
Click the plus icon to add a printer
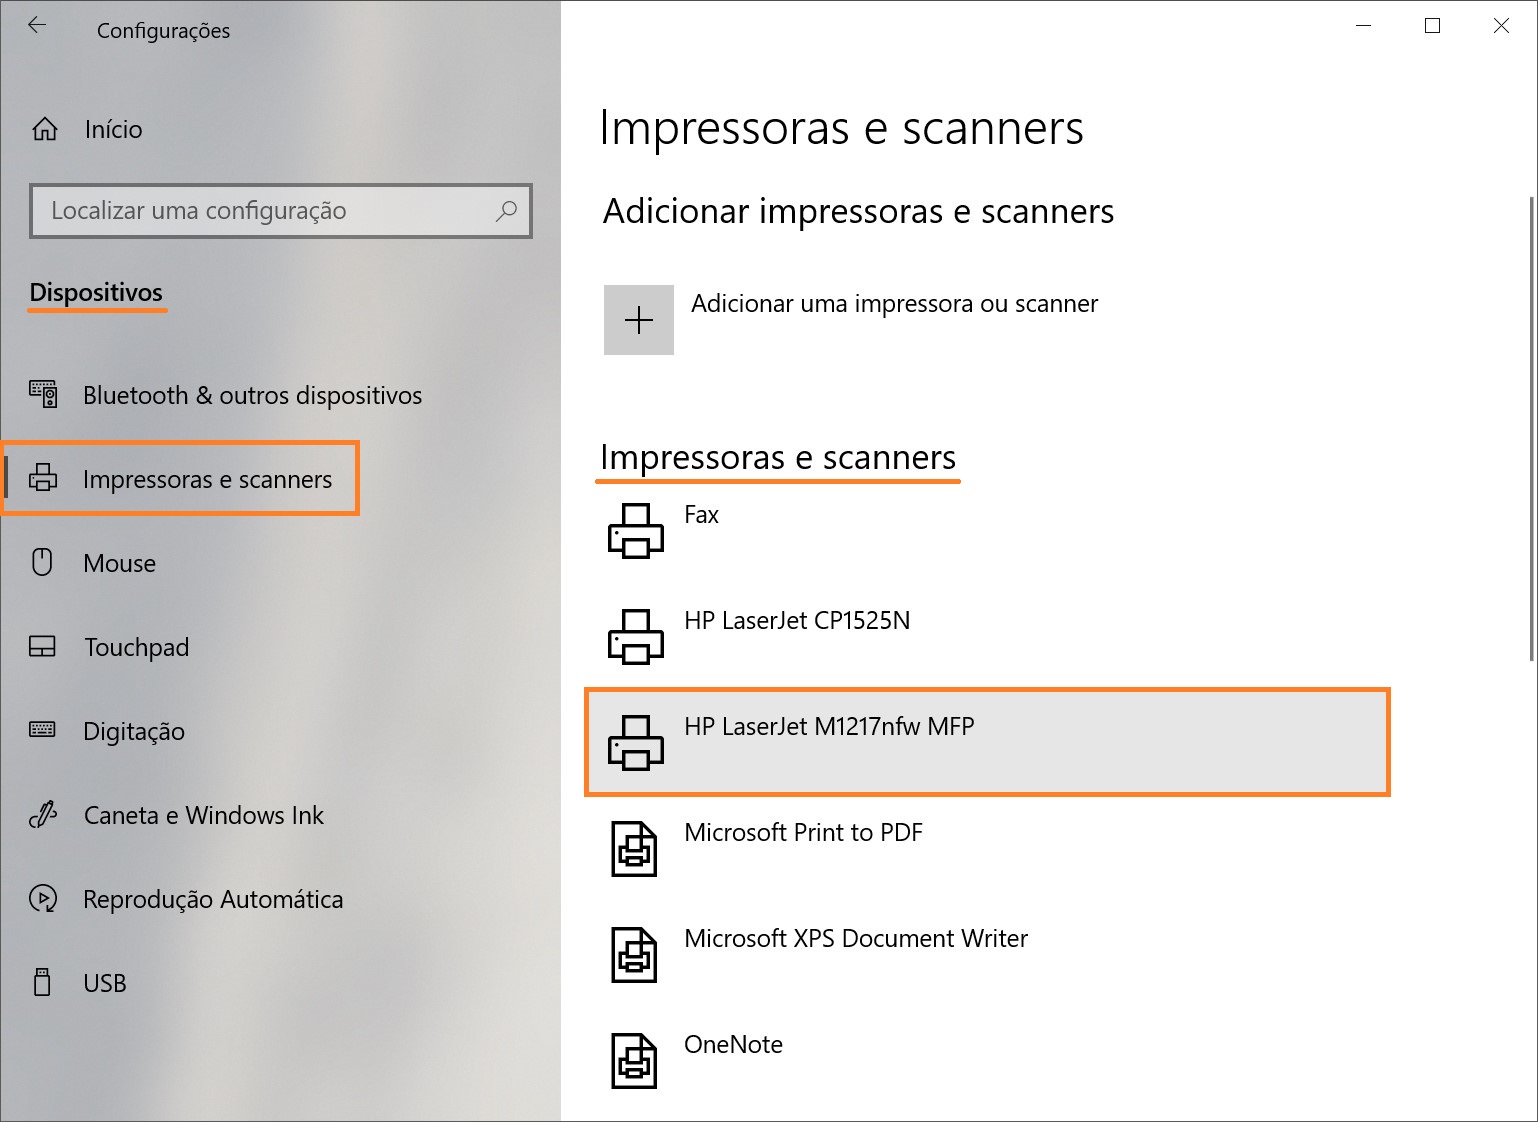639,320
